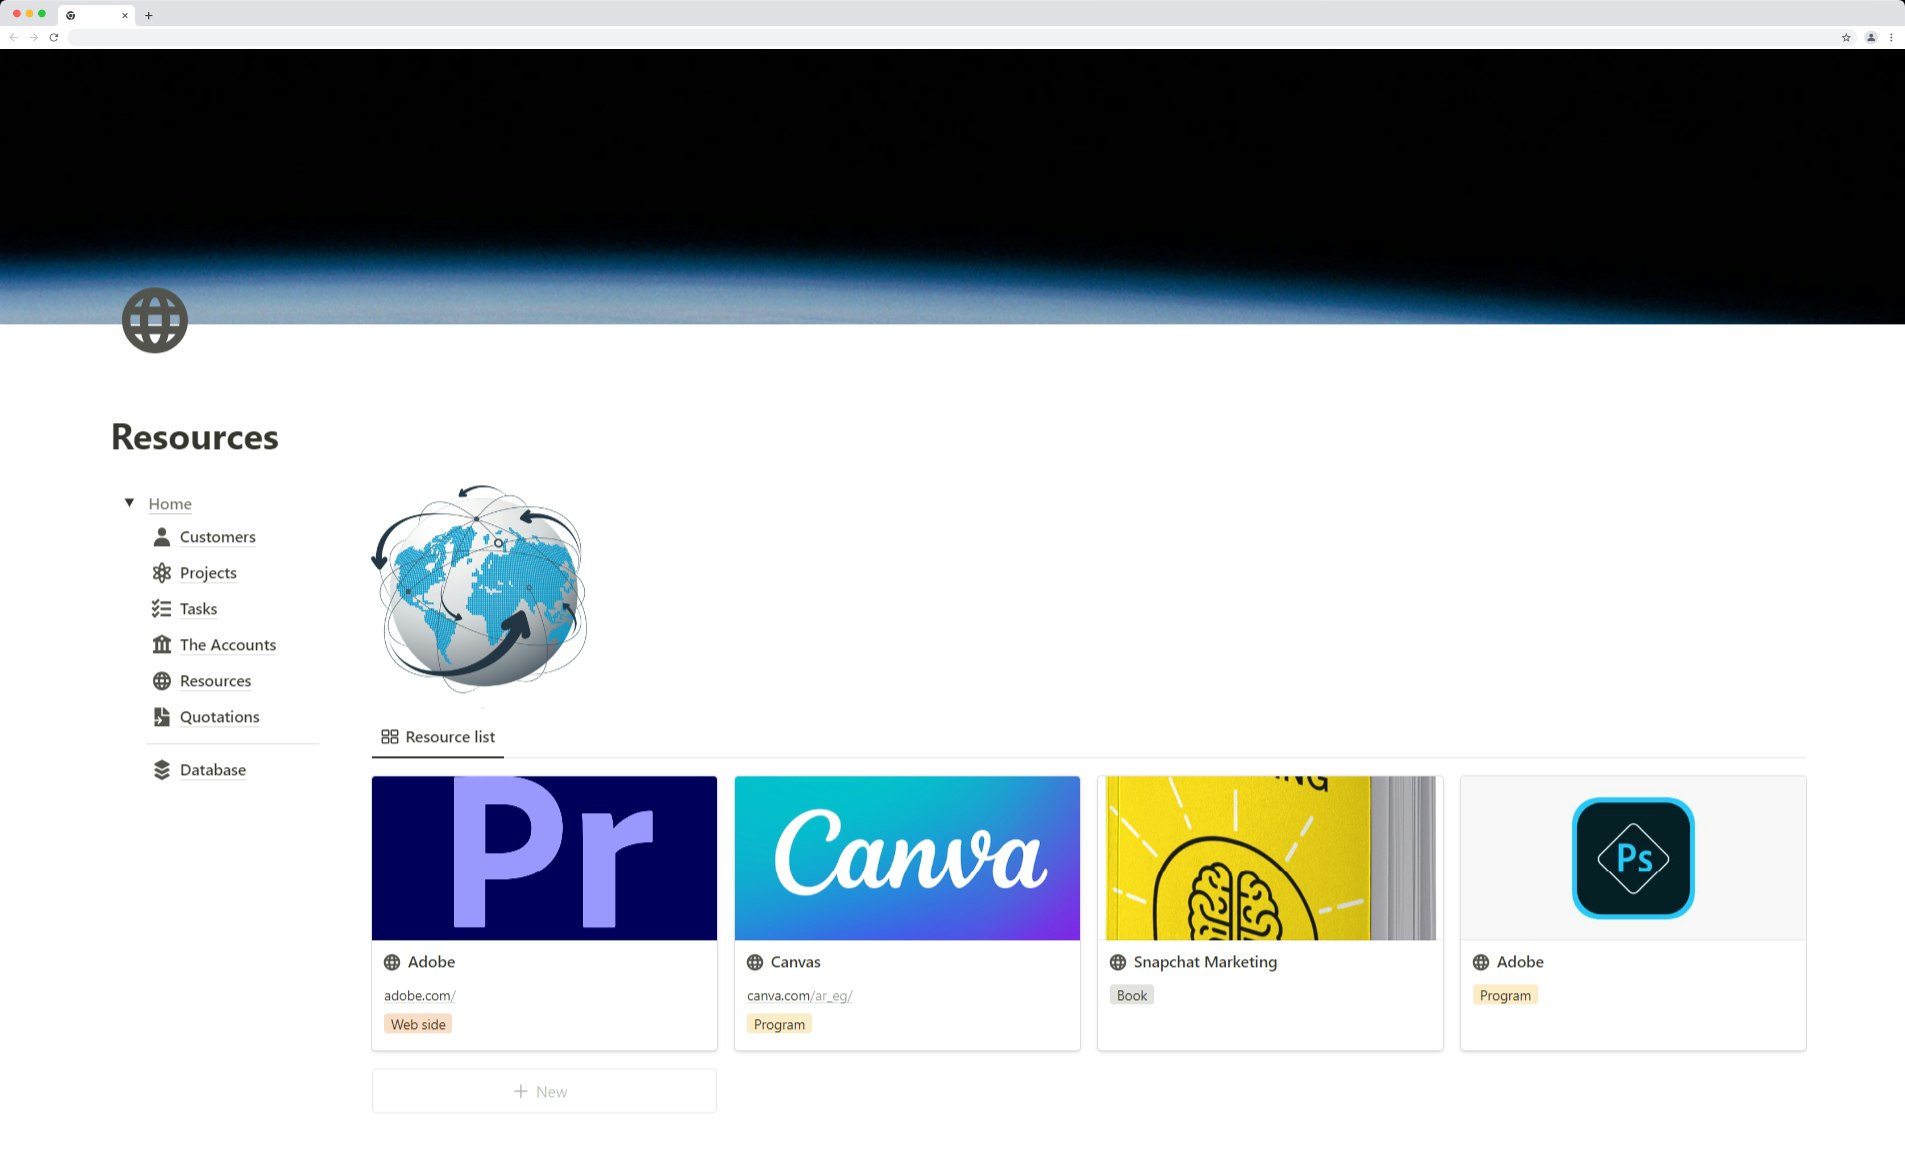Click globe icon on the Canvas card

coord(755,962)
